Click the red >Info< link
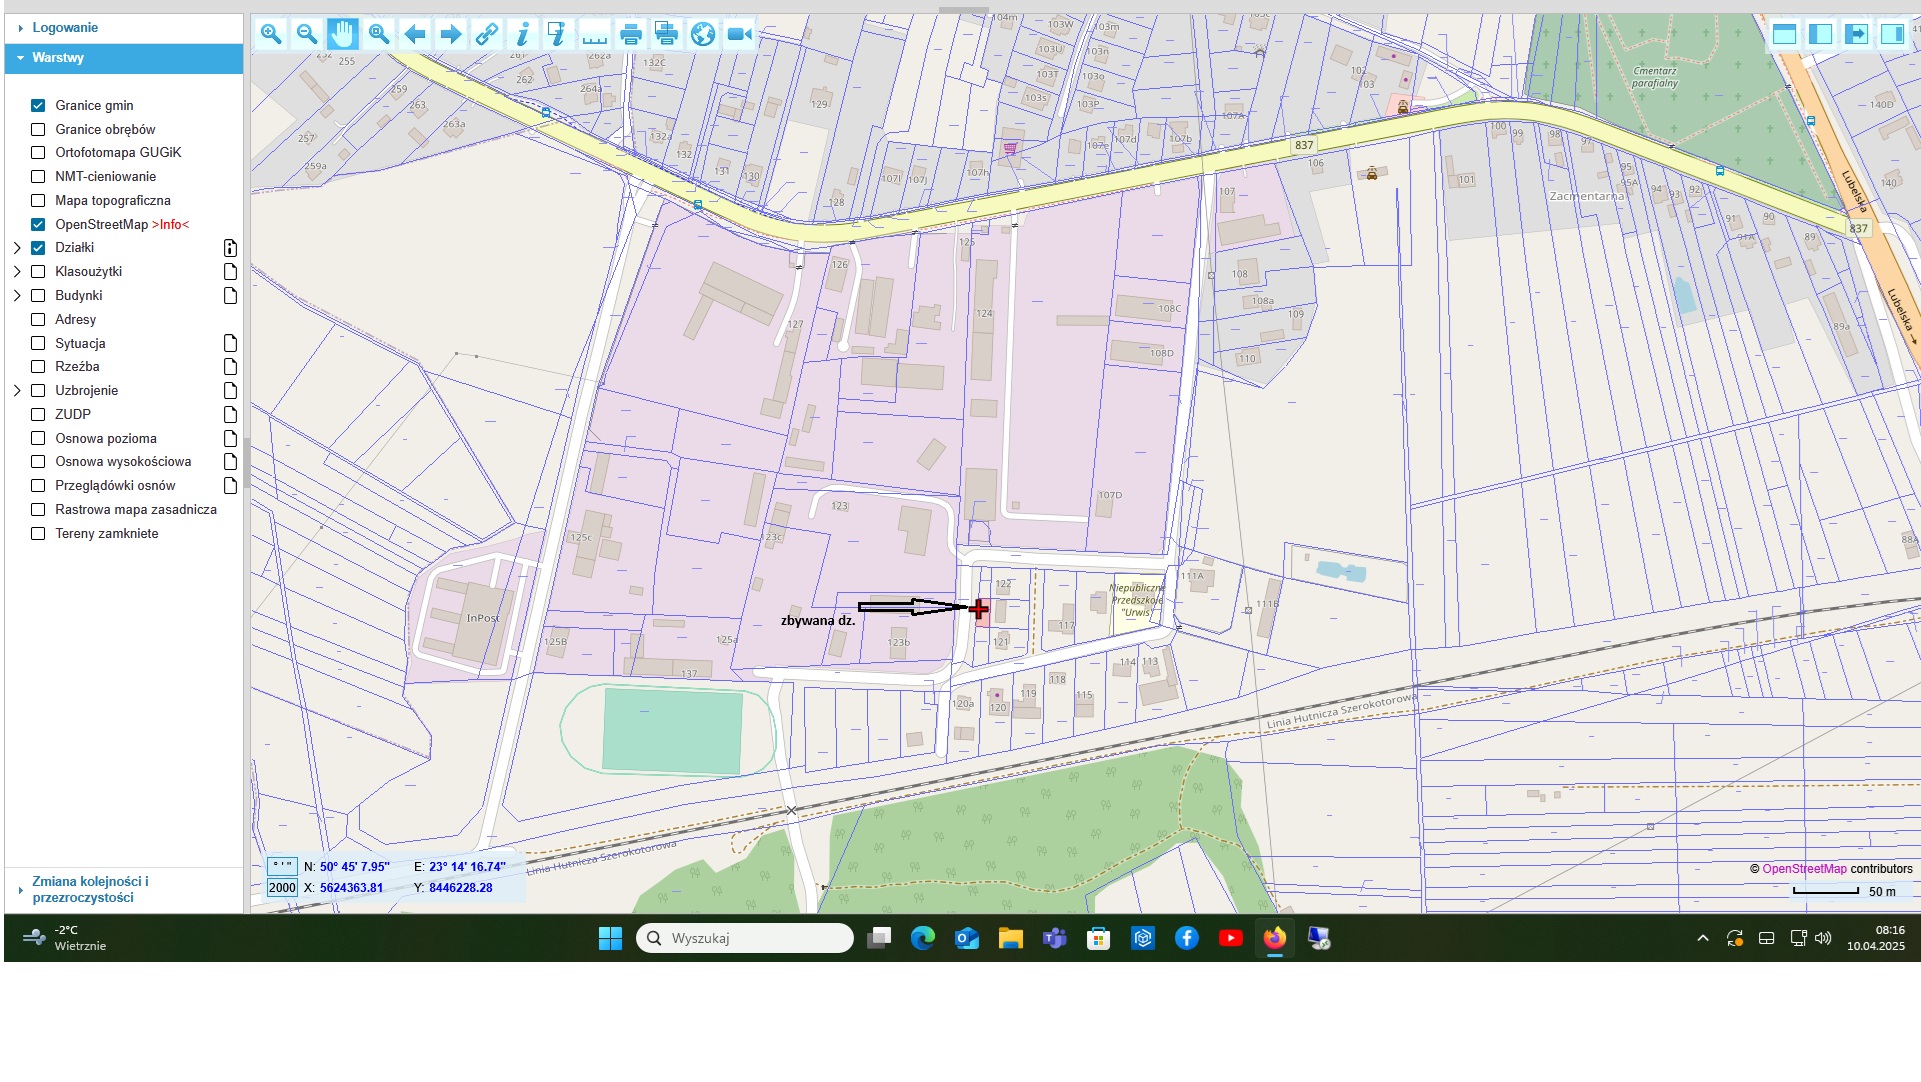 170,225
